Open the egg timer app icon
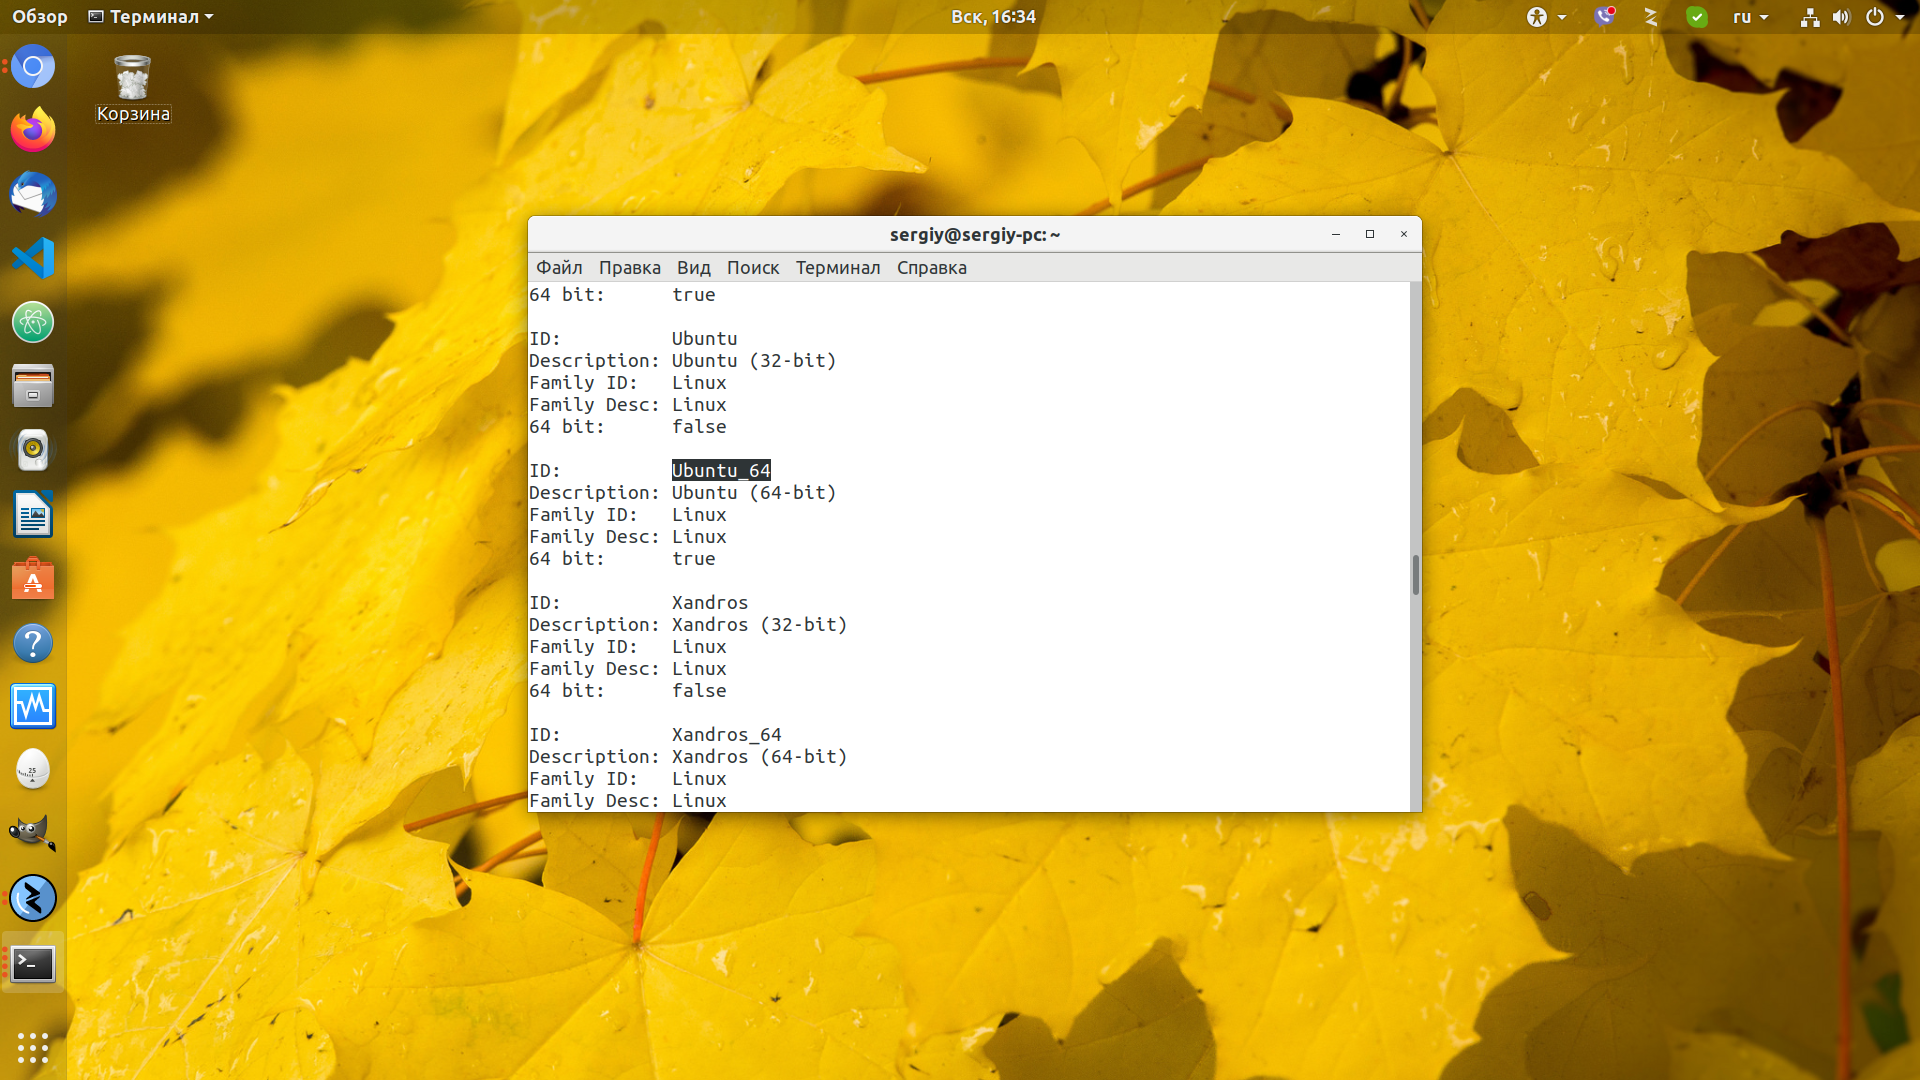1920x1080 pixels. [33, 770]
